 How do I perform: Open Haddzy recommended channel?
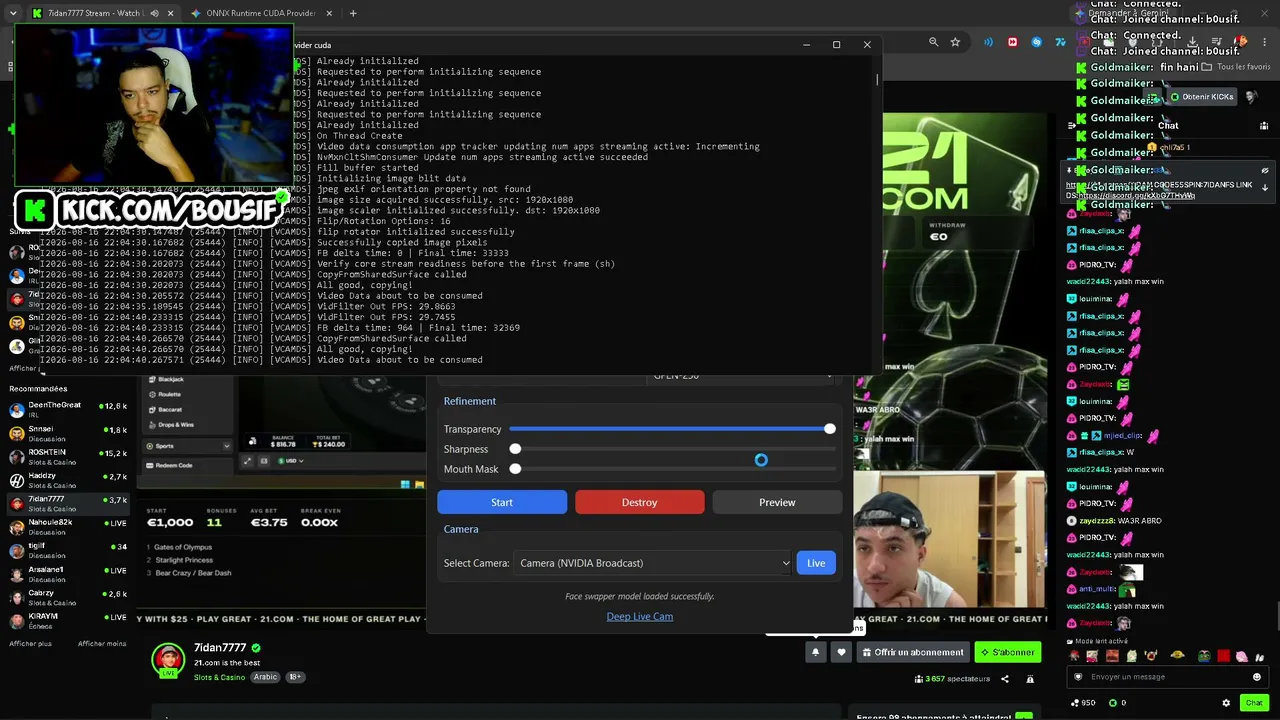click(x=68, y=479)
